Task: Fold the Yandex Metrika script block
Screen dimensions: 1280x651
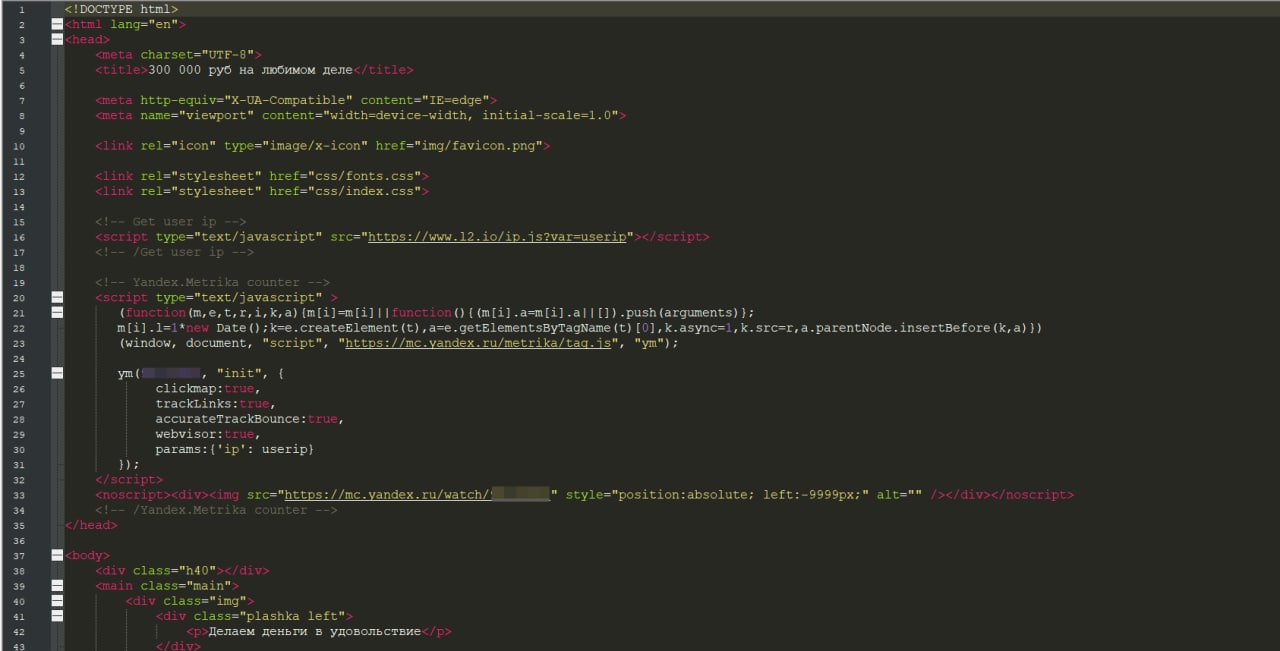Action: (57, 298)
